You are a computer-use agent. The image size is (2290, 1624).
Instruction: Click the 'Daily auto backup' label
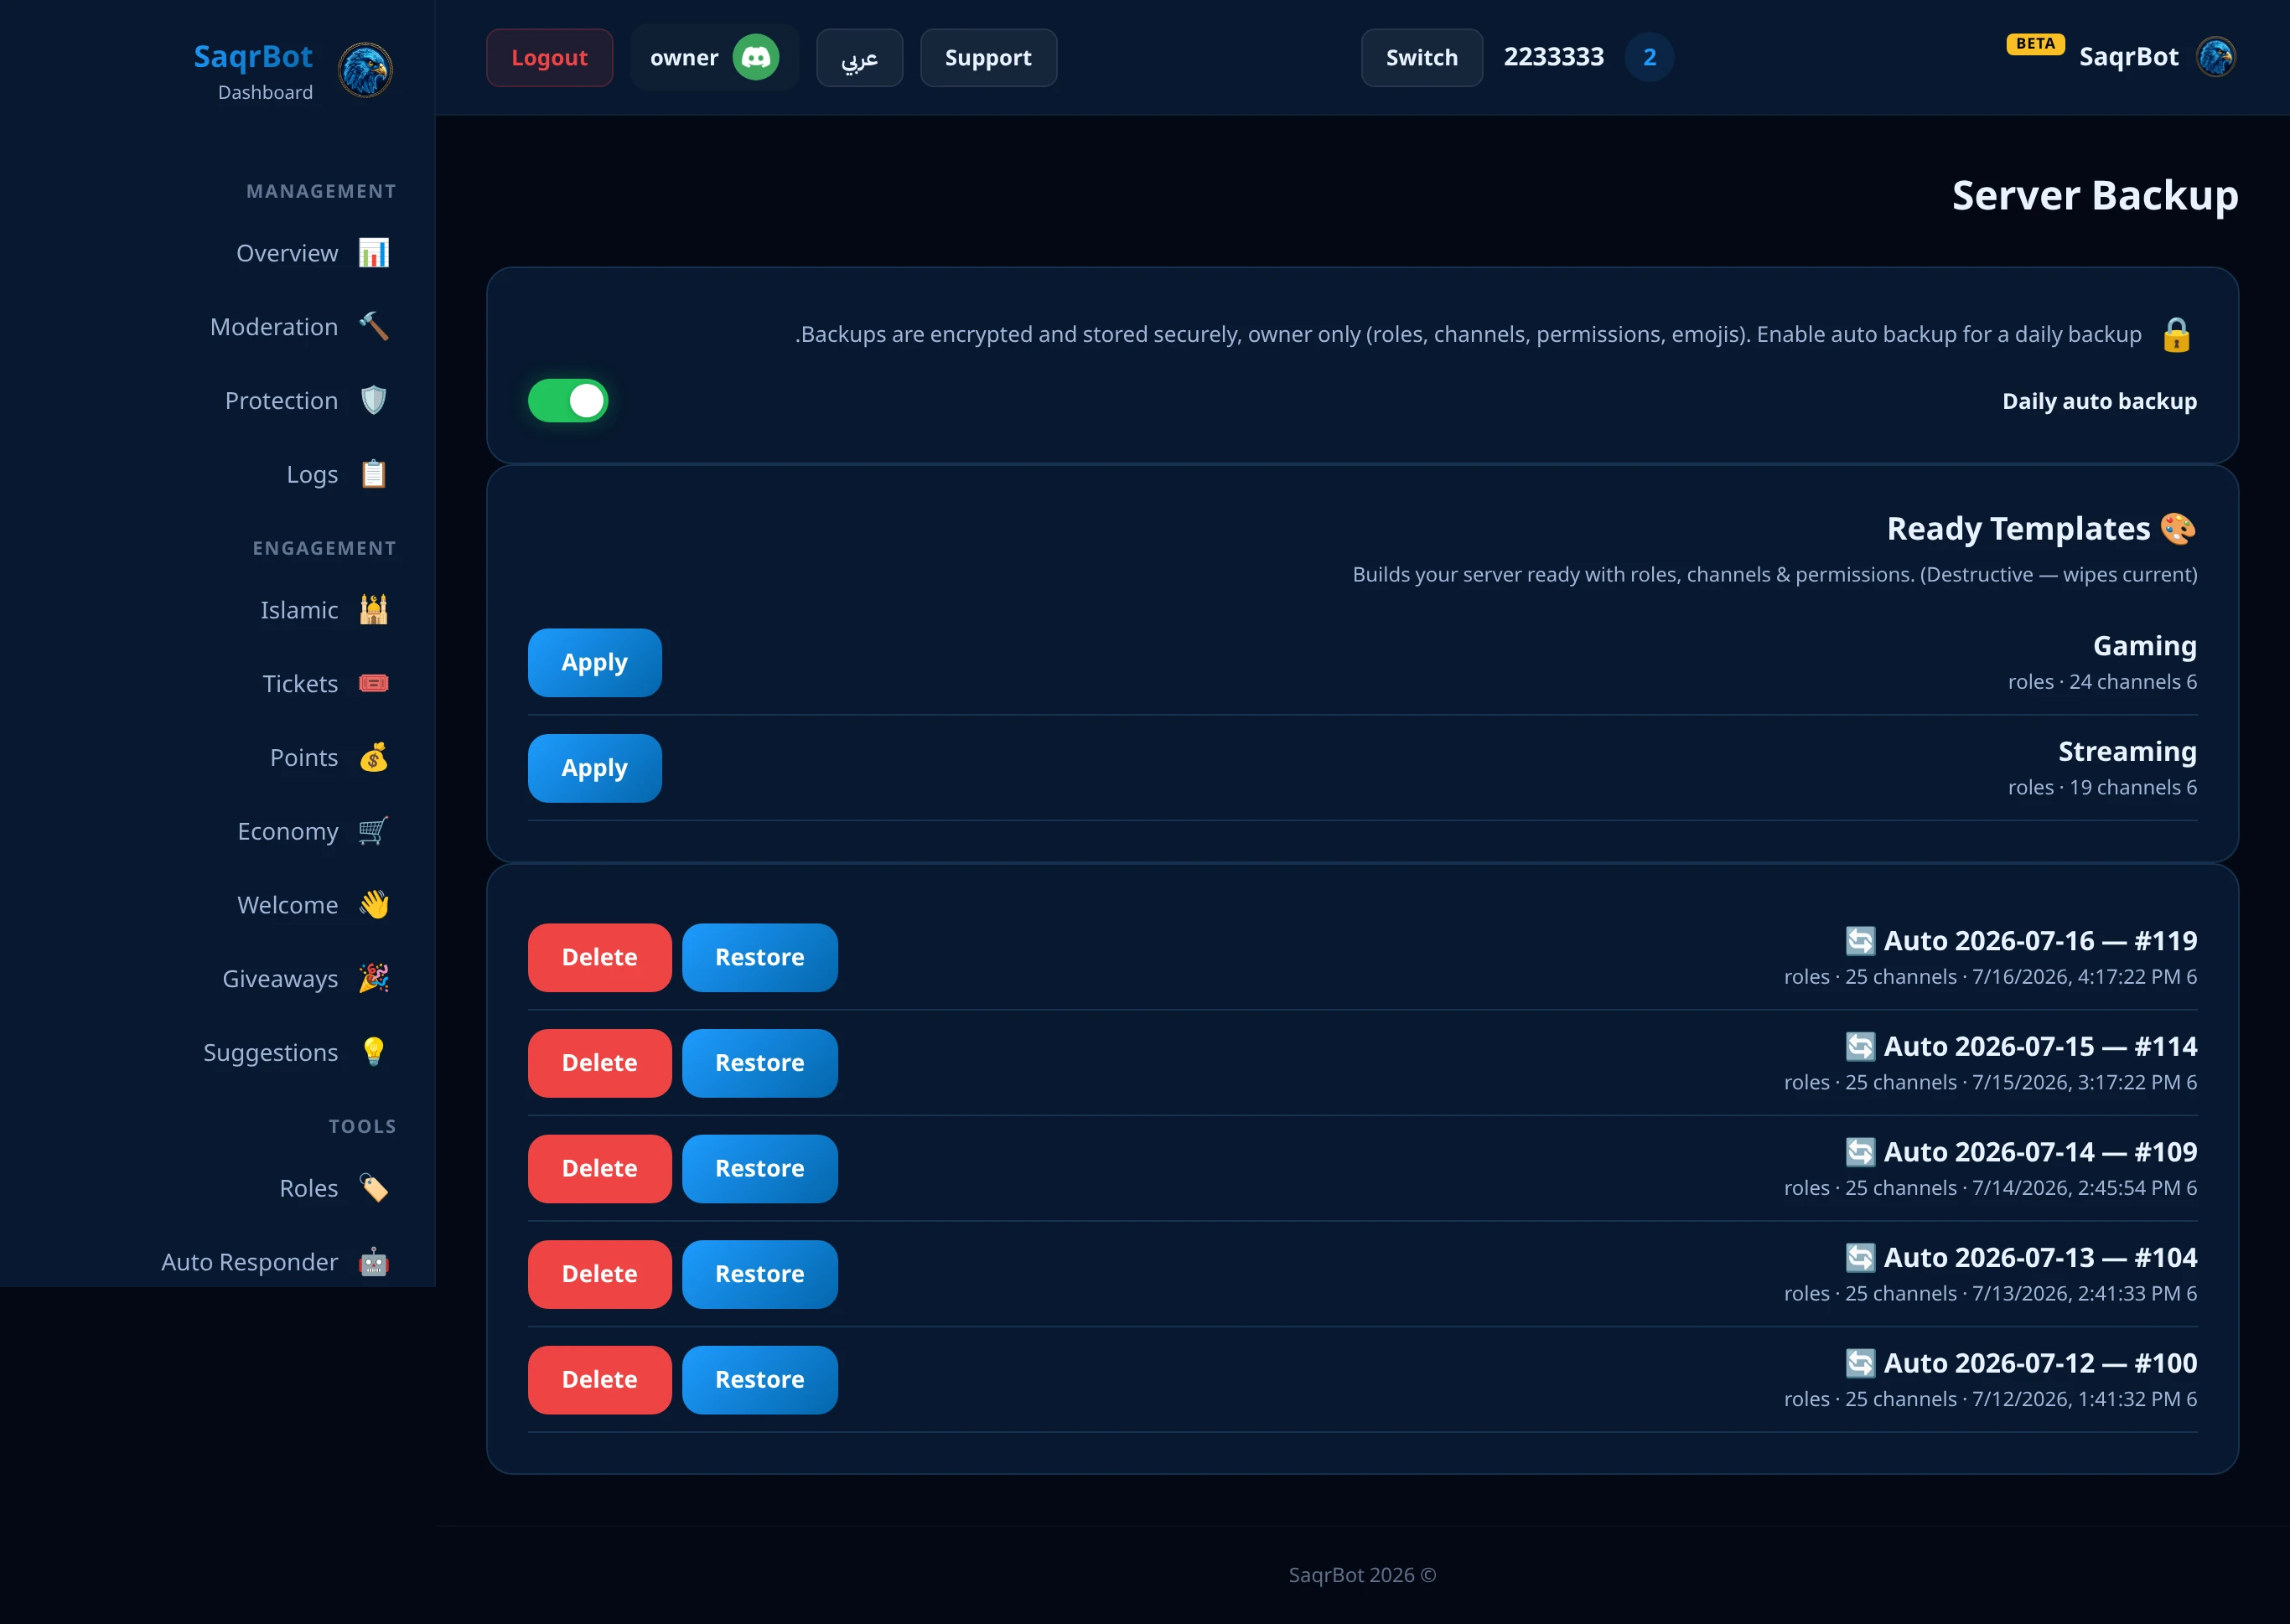(2099, 401)
